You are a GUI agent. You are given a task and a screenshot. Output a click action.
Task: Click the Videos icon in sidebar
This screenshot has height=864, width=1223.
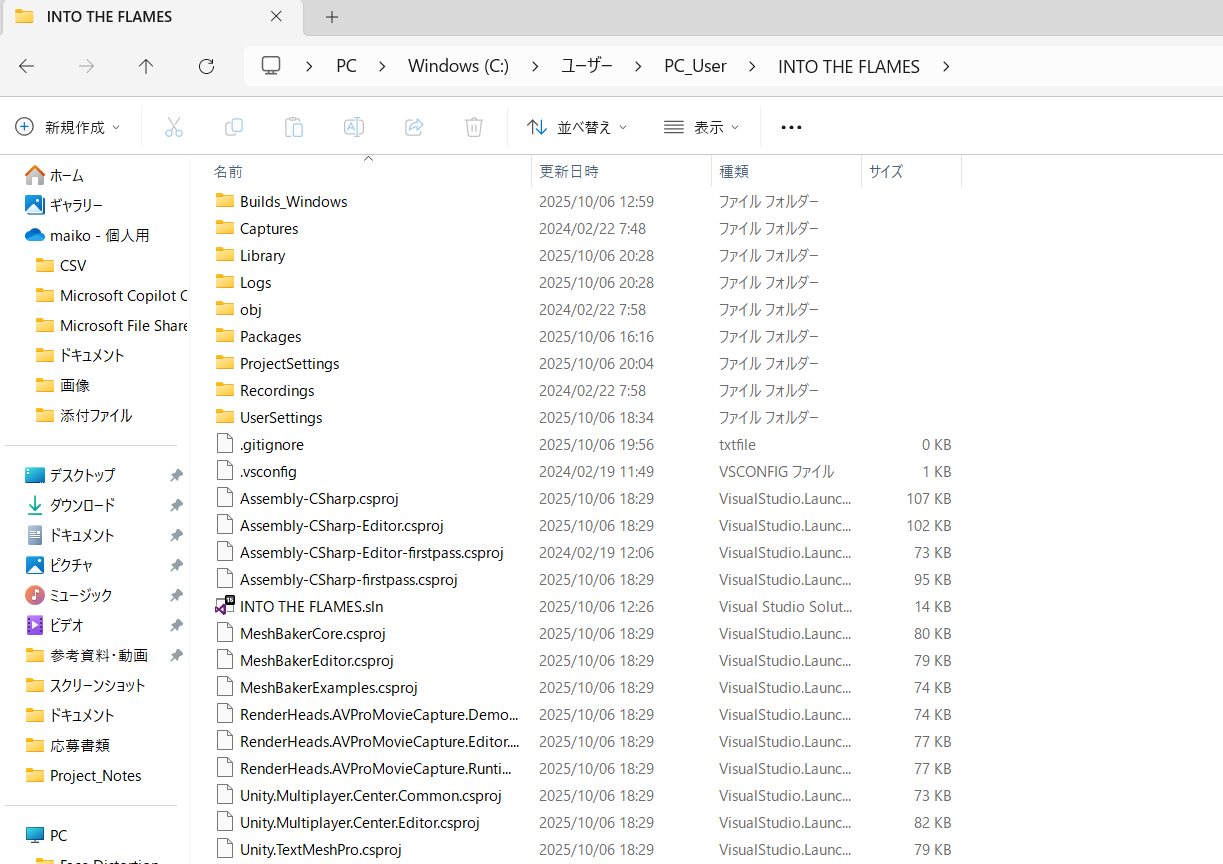[35, 625]
